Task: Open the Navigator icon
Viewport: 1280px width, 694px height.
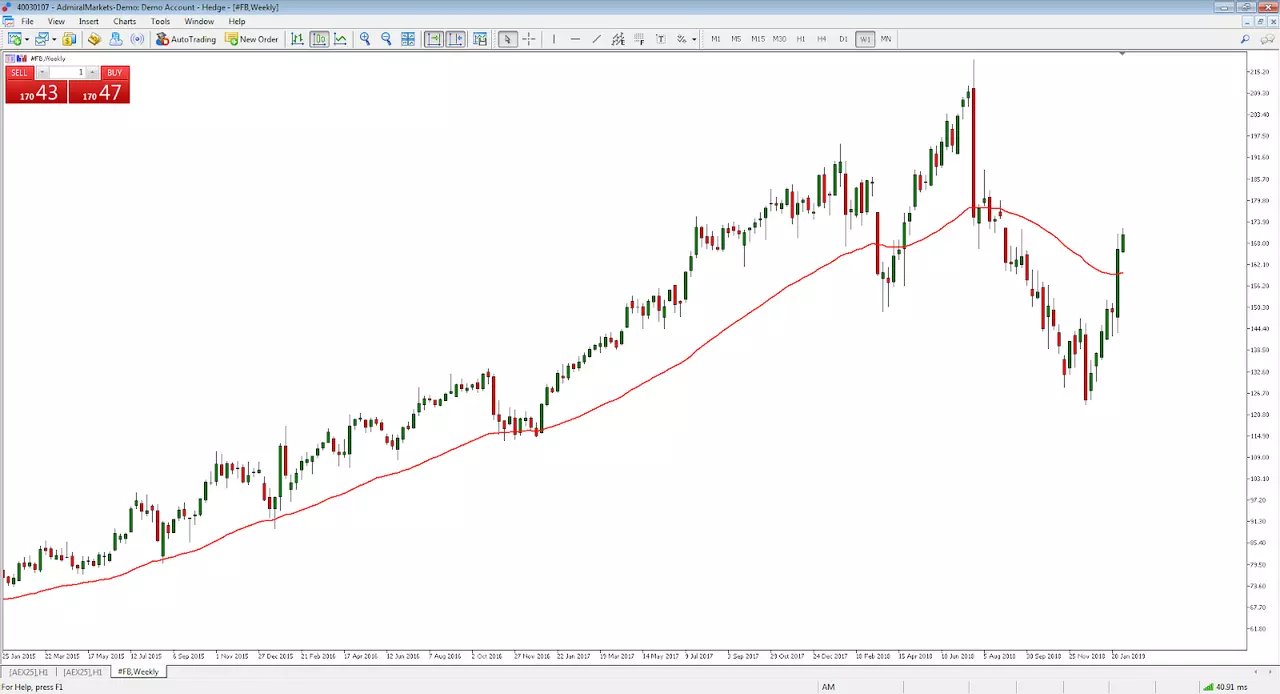Action: pyautogui.click(x=116, y=39)
